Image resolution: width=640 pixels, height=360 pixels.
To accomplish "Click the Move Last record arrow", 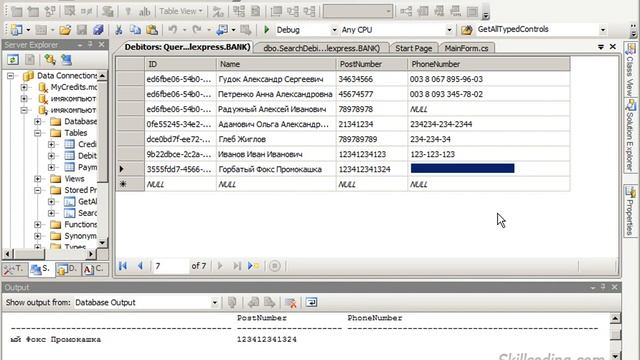I will point(237,266).
